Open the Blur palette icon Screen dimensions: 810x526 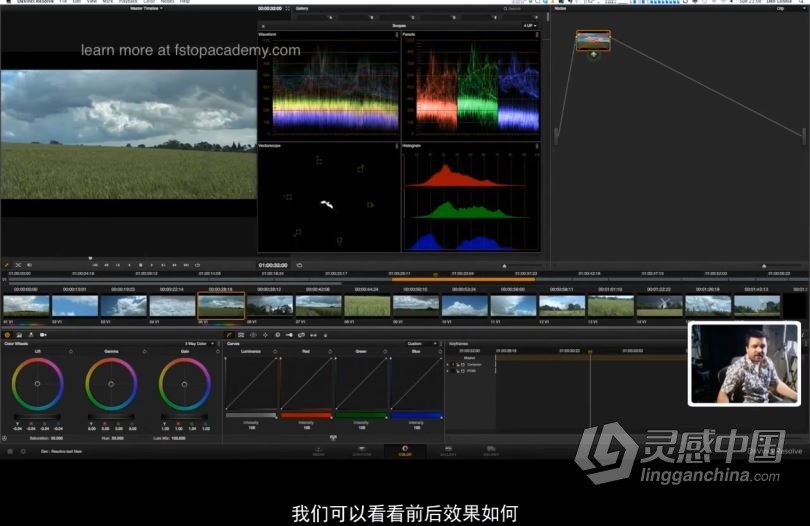[x=277, y=335]
